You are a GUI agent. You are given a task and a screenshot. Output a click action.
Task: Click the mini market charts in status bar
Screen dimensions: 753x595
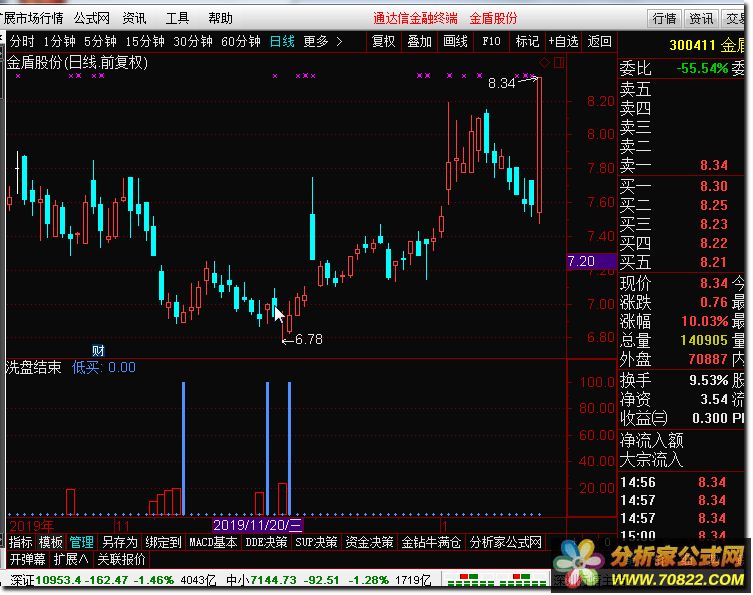tap(496, 580)
